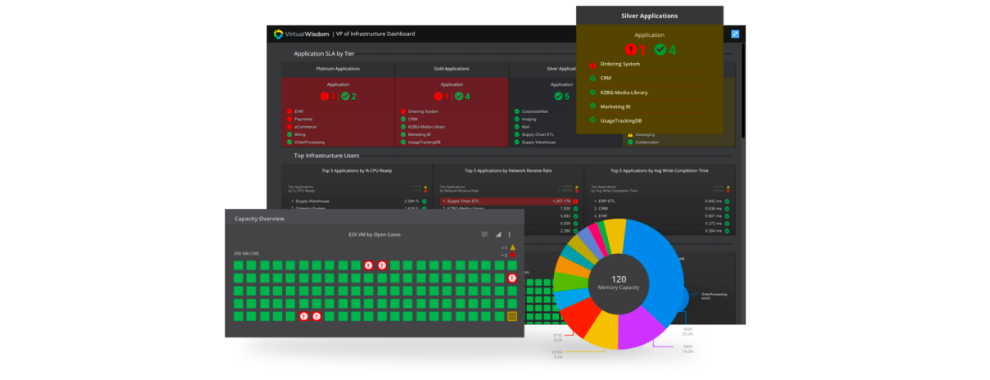
Task: Click the green check beside Imaging
Action: [516, 119]
